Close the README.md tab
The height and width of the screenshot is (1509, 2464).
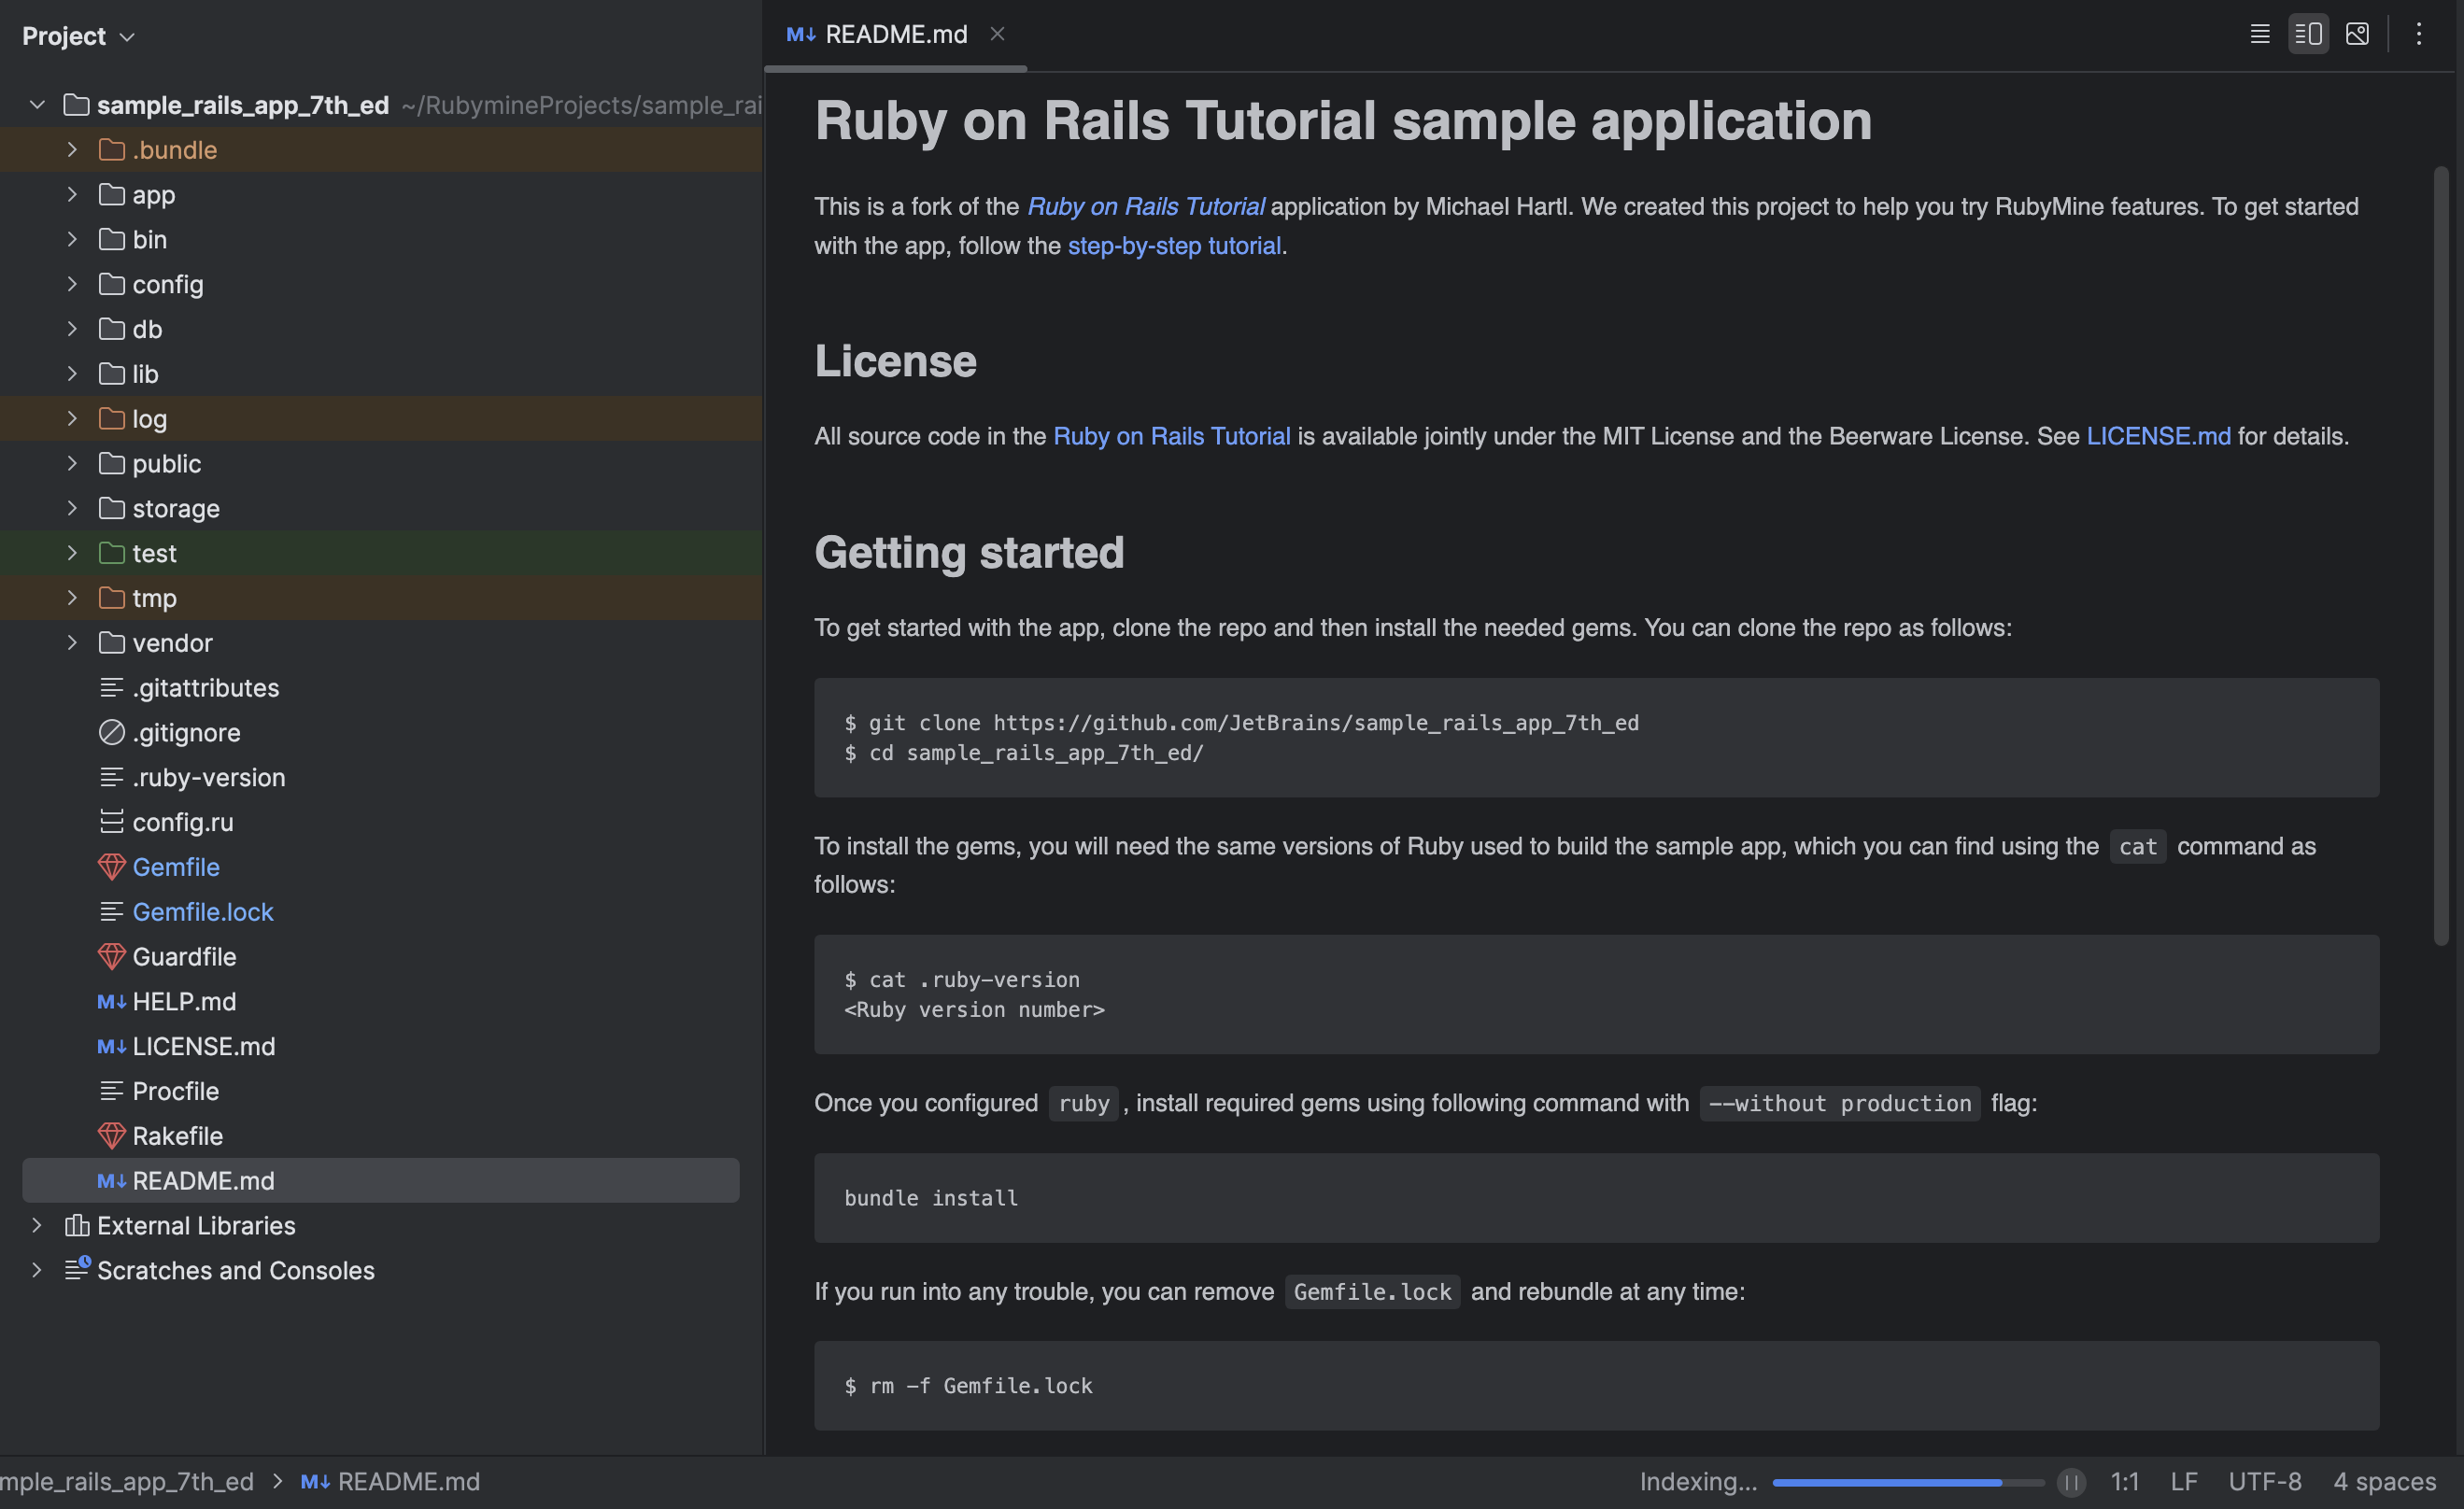pos(997,33)
